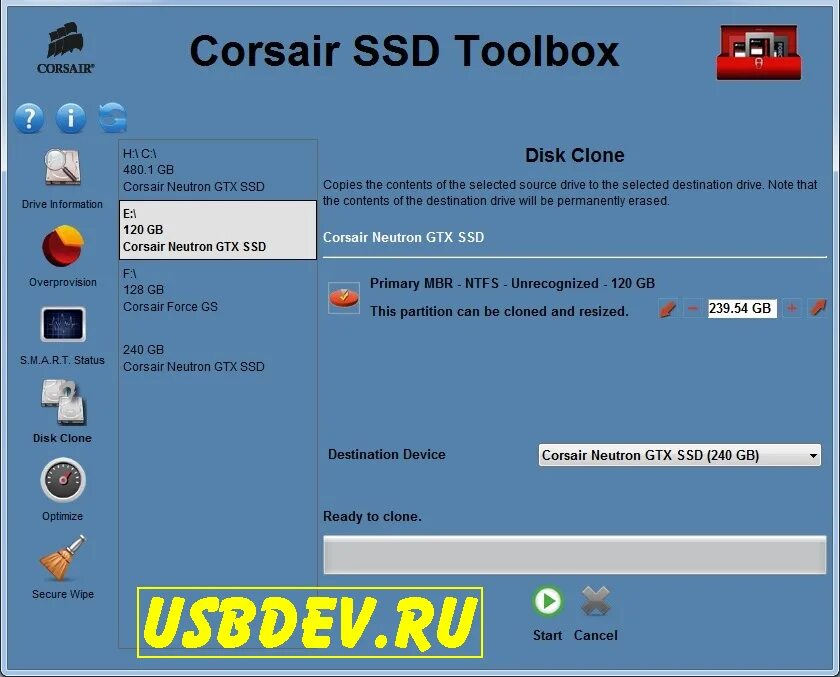View S.M.A.R.T. Status
Image resolution: width=840 pixels, height=677 pixels.
tap(62, 336)
